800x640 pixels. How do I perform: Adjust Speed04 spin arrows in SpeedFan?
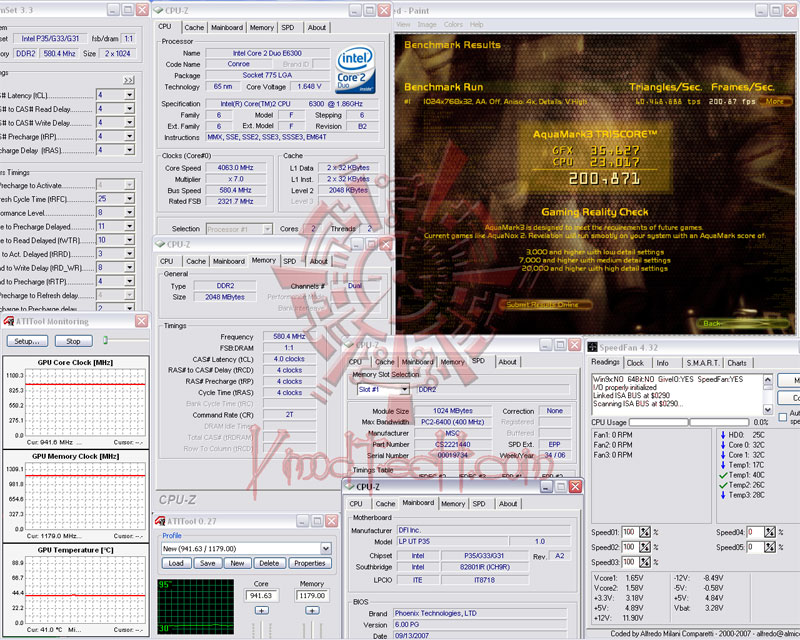click(x=769, y=532)
